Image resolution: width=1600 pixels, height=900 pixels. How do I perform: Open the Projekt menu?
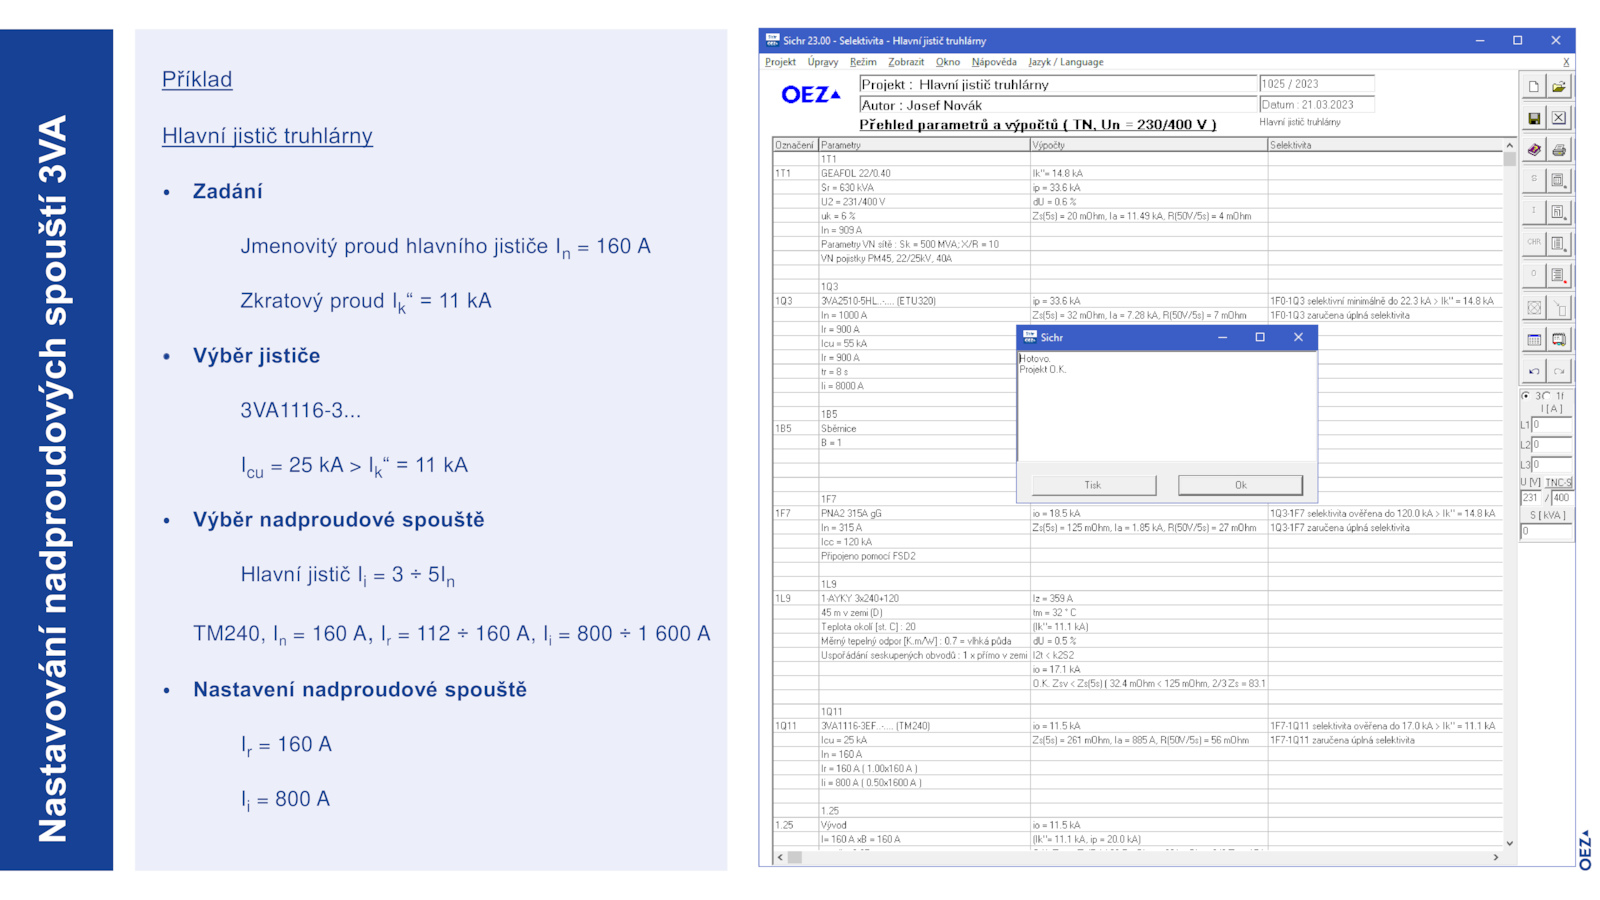click(780, 62)
